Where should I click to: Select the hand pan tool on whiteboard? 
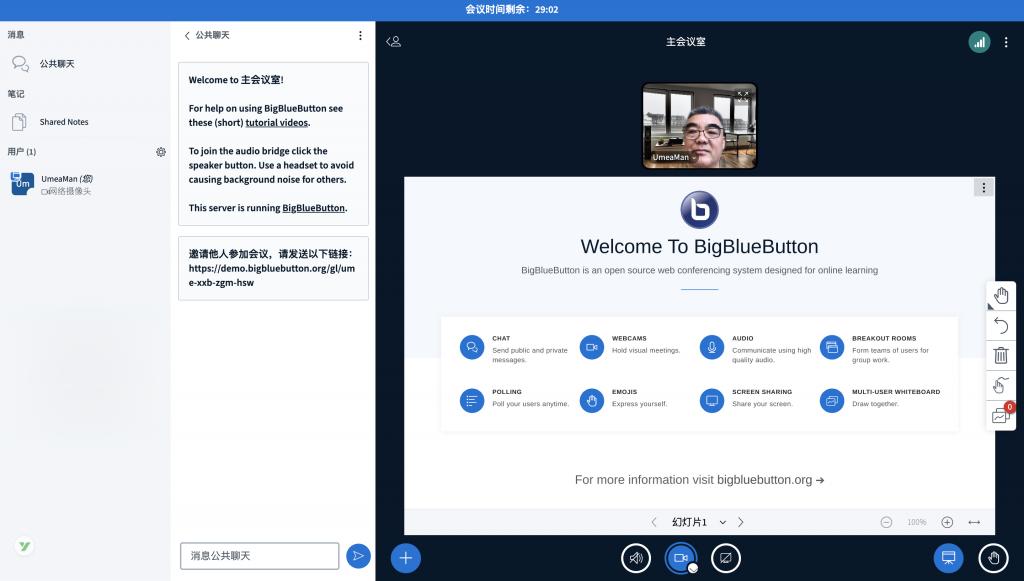[1000, 295]
